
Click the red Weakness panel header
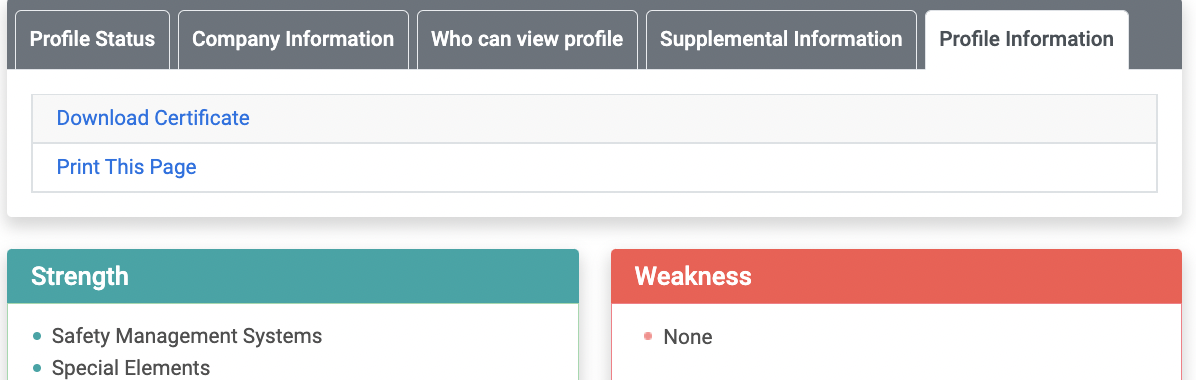coord(896,276)
